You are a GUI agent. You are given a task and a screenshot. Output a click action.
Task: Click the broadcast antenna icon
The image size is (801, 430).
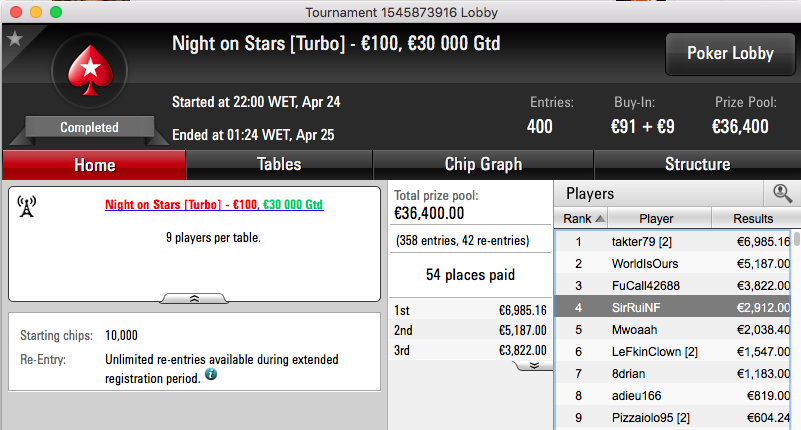click(x=27, y=206)
